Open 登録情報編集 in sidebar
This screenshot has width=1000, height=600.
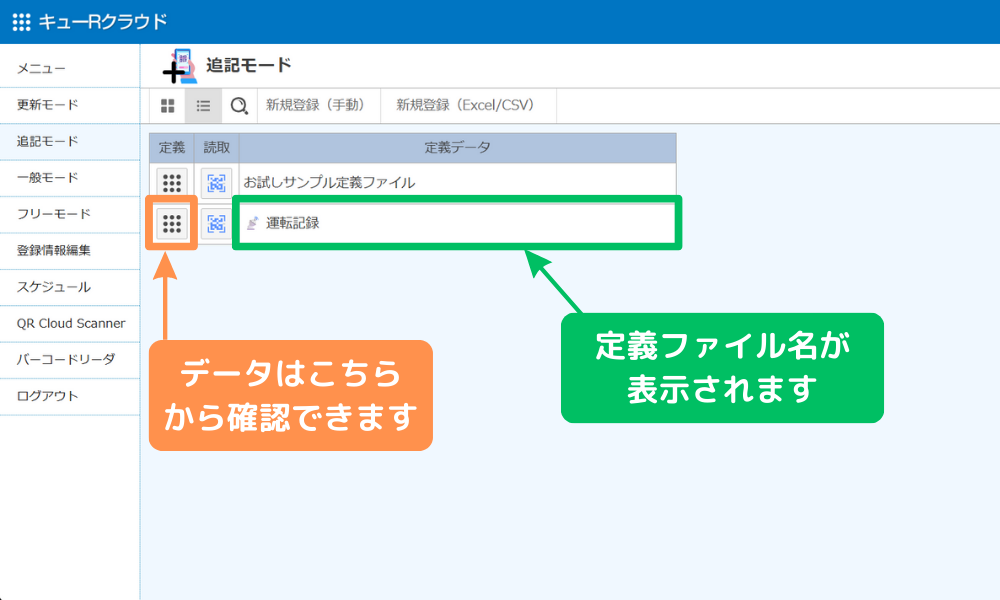(x=70, y=251)
